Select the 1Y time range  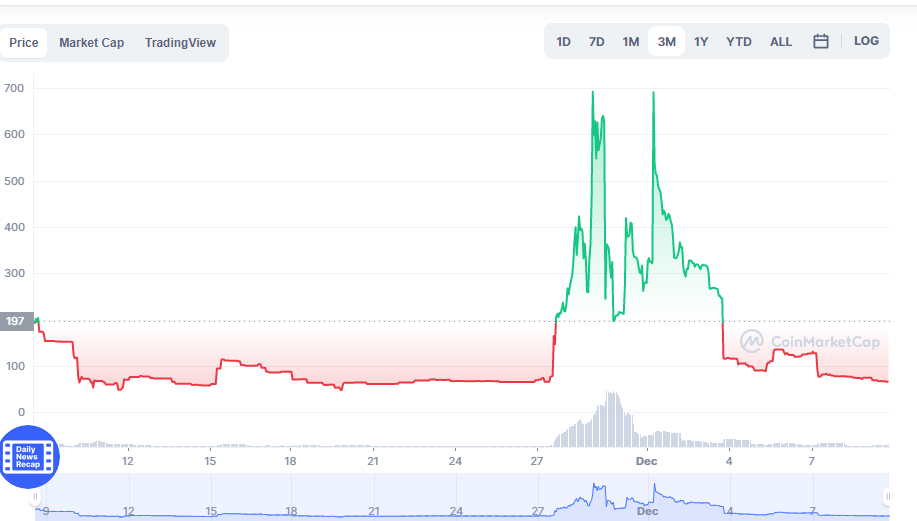point(701,42)
